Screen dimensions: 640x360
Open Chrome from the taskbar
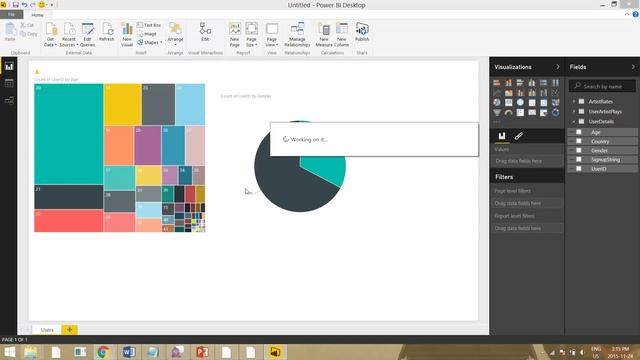point(103,352)
